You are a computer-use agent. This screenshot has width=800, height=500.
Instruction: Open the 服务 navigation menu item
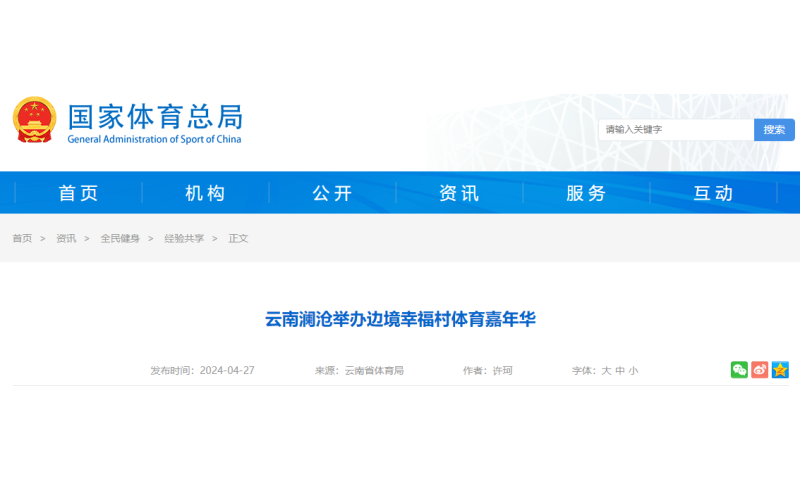pyautogui.click(x=586, y=193)
